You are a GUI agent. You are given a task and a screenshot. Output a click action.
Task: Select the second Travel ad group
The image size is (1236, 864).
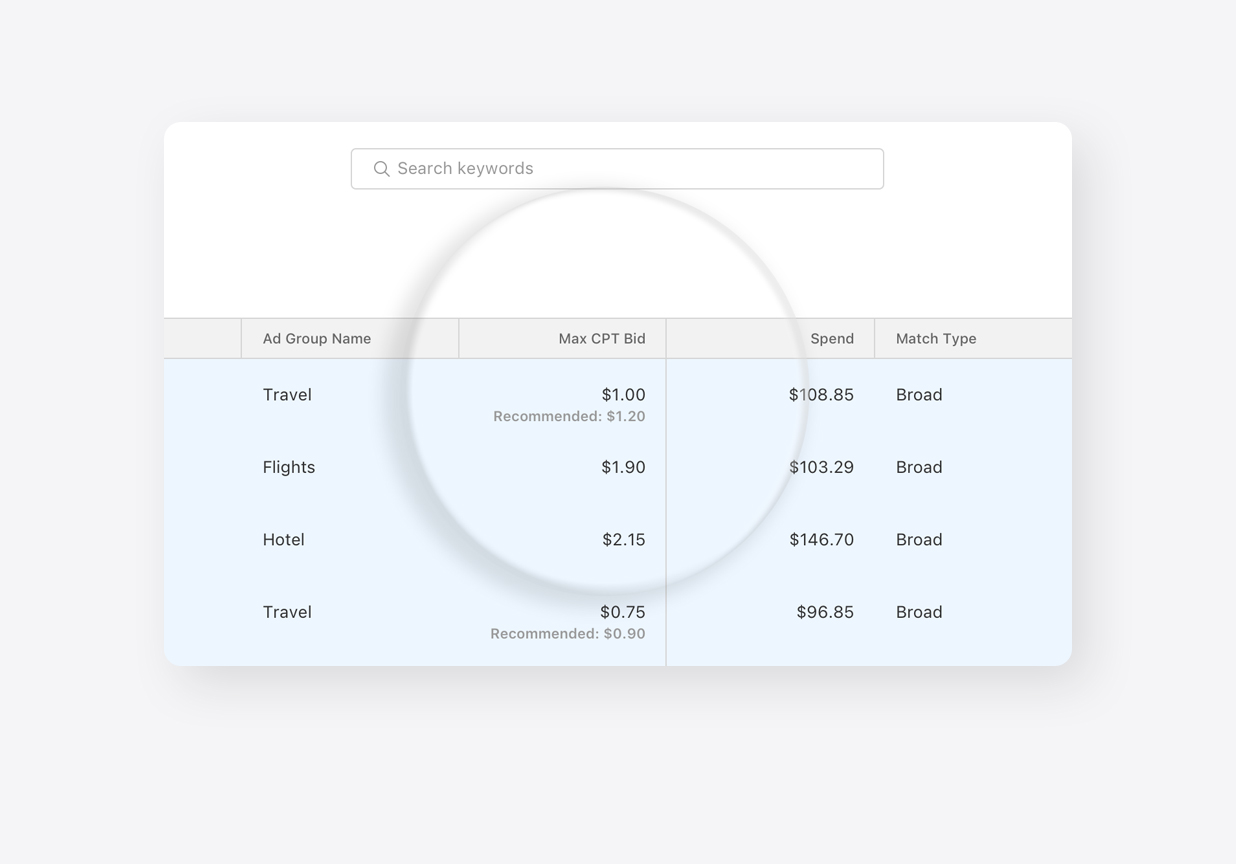[287, 612]
